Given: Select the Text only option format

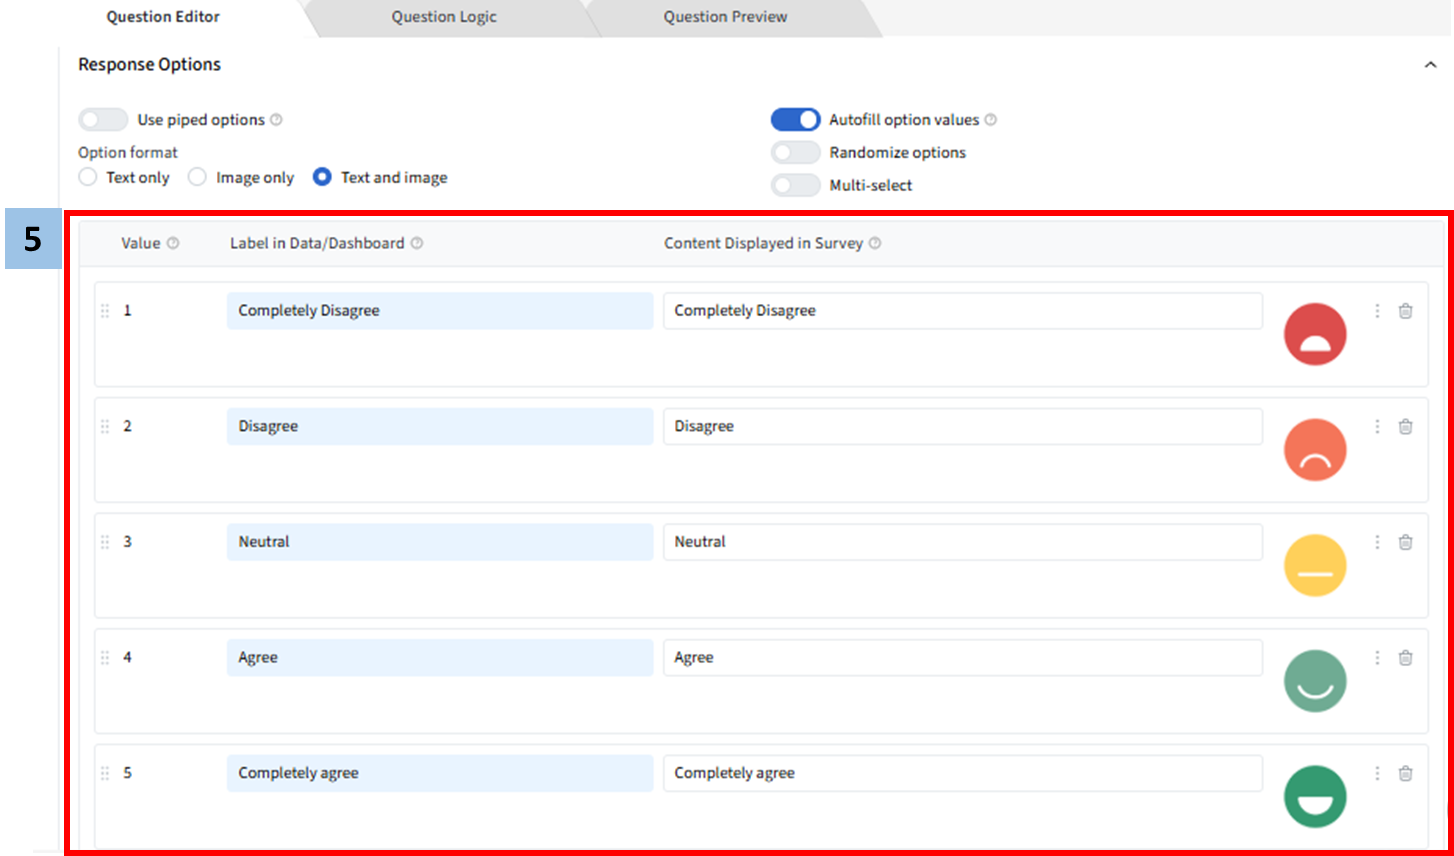Looking at the screenshot, I should click(x=88, y=177).
